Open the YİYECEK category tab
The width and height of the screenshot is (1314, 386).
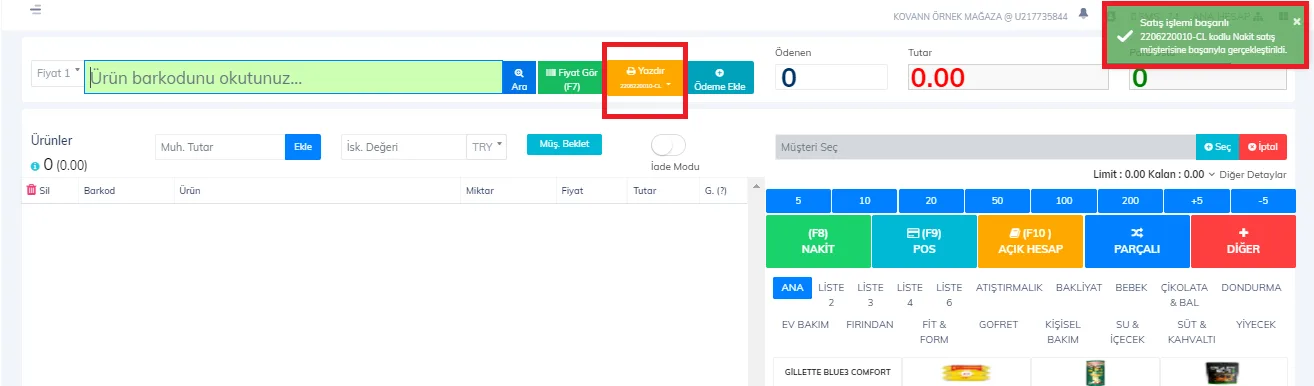pyautogui.click(x=1256, y=325)
